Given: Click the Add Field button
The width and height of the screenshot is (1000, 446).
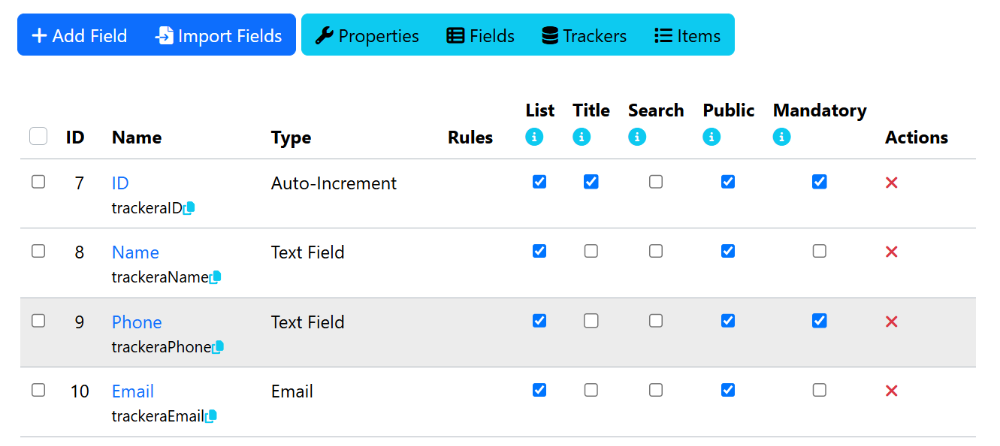Looking at the screenshot, I should click(x=80, y=36).
